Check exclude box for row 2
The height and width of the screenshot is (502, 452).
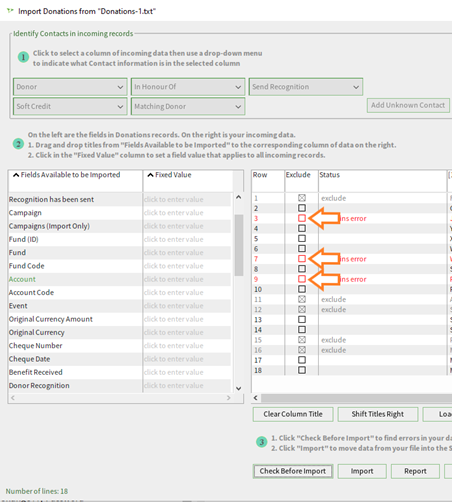pyautogui.click(x=302, y=208)
